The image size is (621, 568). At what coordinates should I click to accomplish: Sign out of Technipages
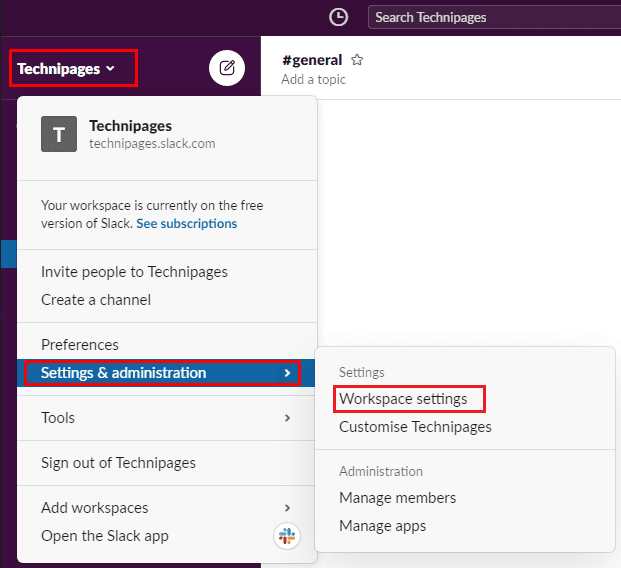118,463
